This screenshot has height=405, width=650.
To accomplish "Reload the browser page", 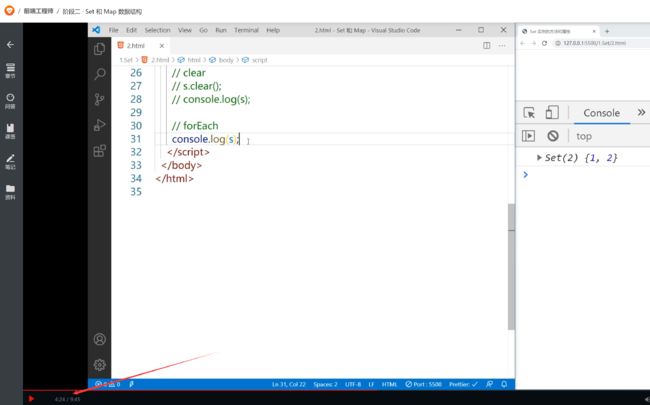I will [544, 43].
